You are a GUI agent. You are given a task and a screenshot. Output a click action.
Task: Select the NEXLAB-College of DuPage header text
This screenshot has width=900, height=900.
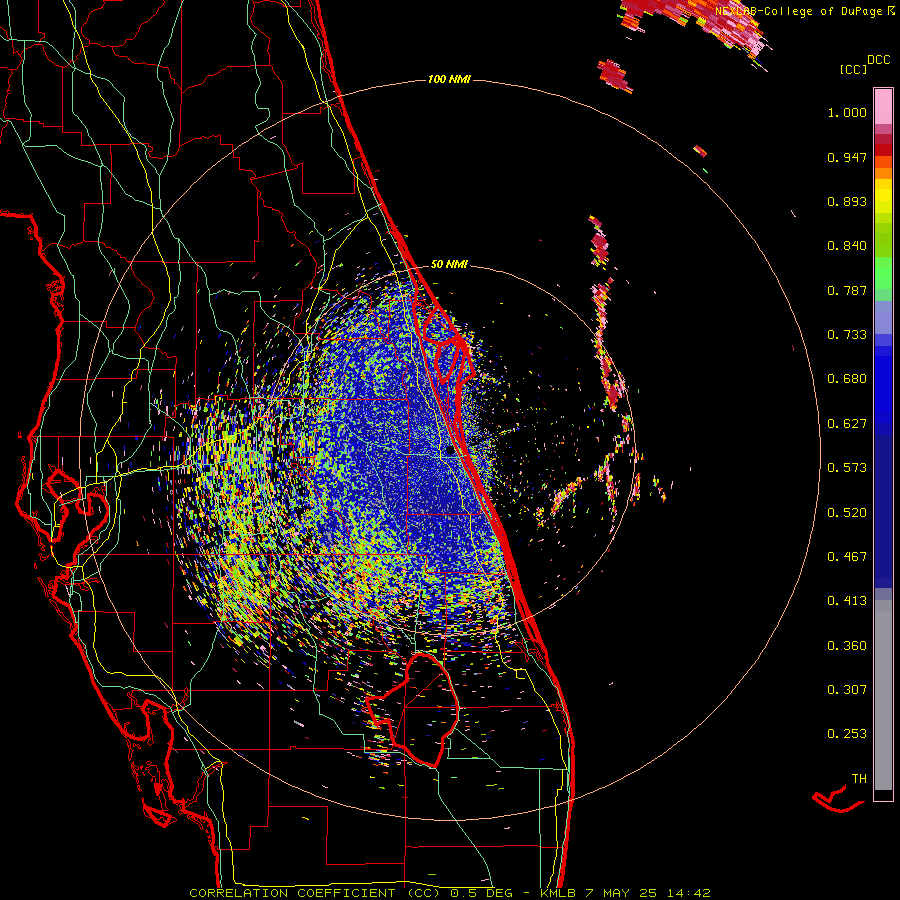(800, 11)
